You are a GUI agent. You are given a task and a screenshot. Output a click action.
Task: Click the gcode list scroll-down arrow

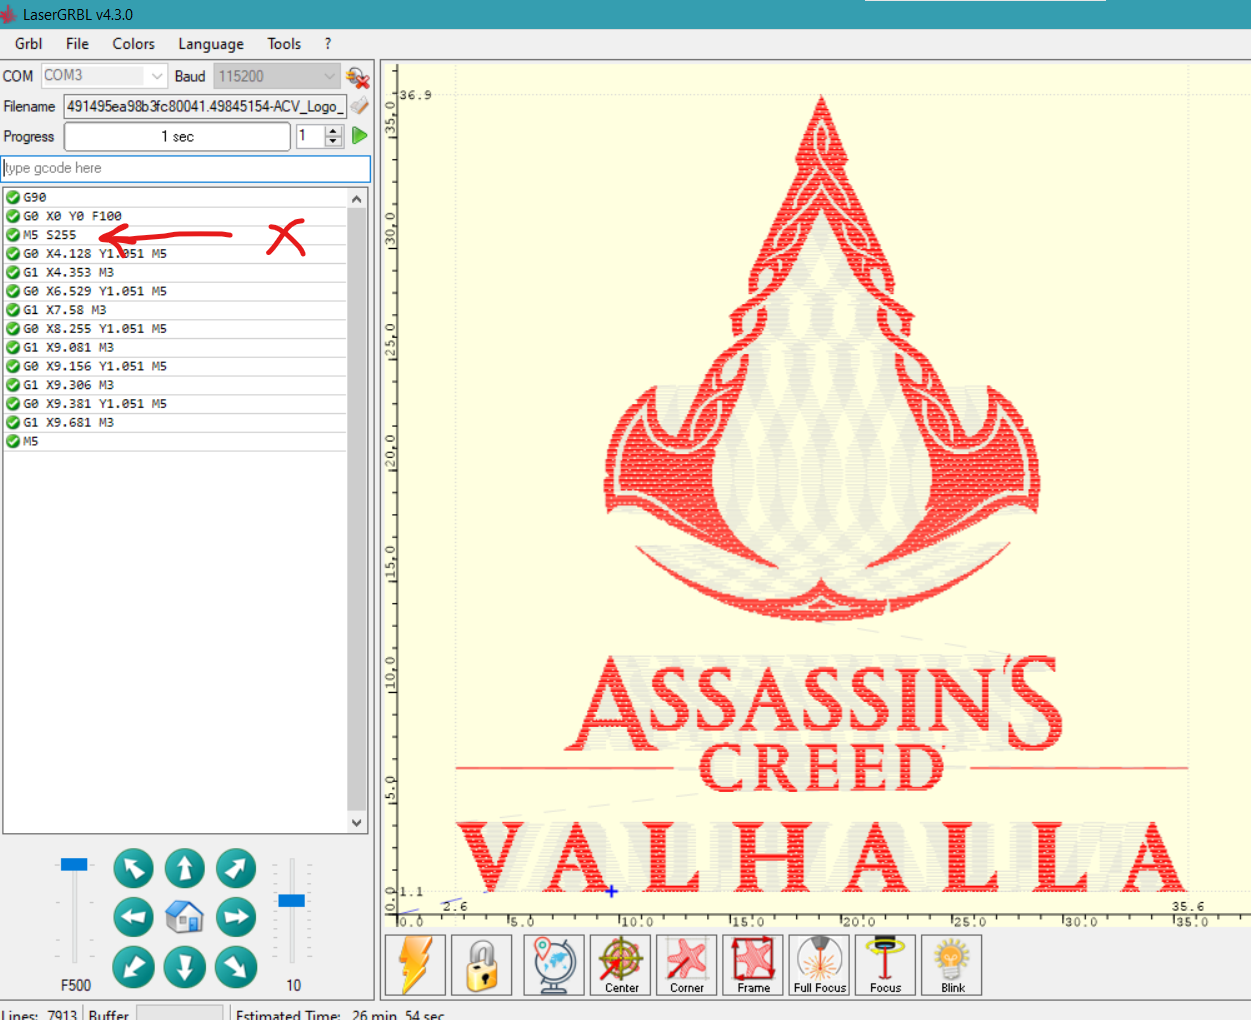[357, 823]
